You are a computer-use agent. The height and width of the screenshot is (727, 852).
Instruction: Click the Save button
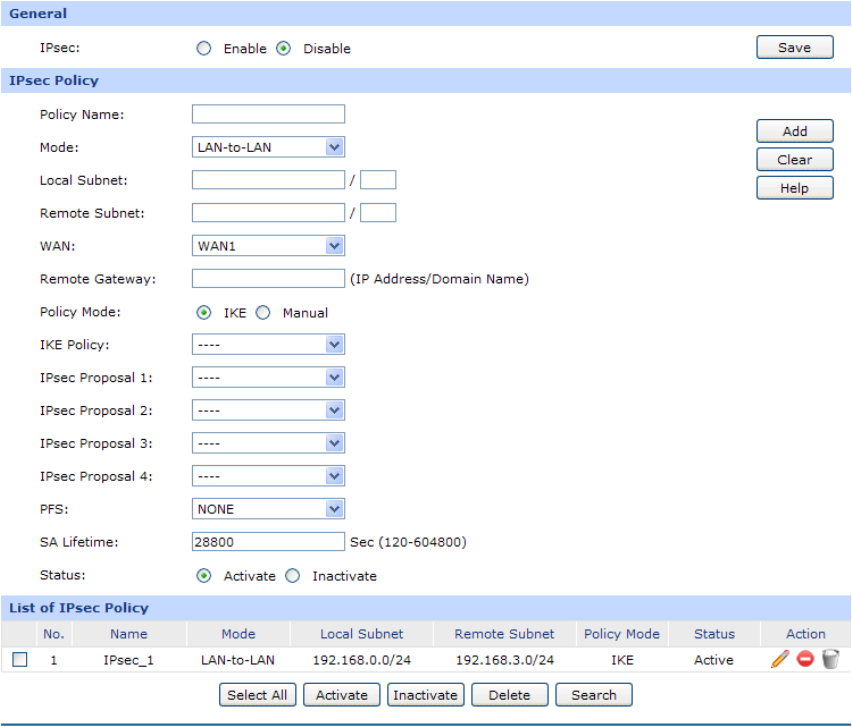[x=794, y=47]
